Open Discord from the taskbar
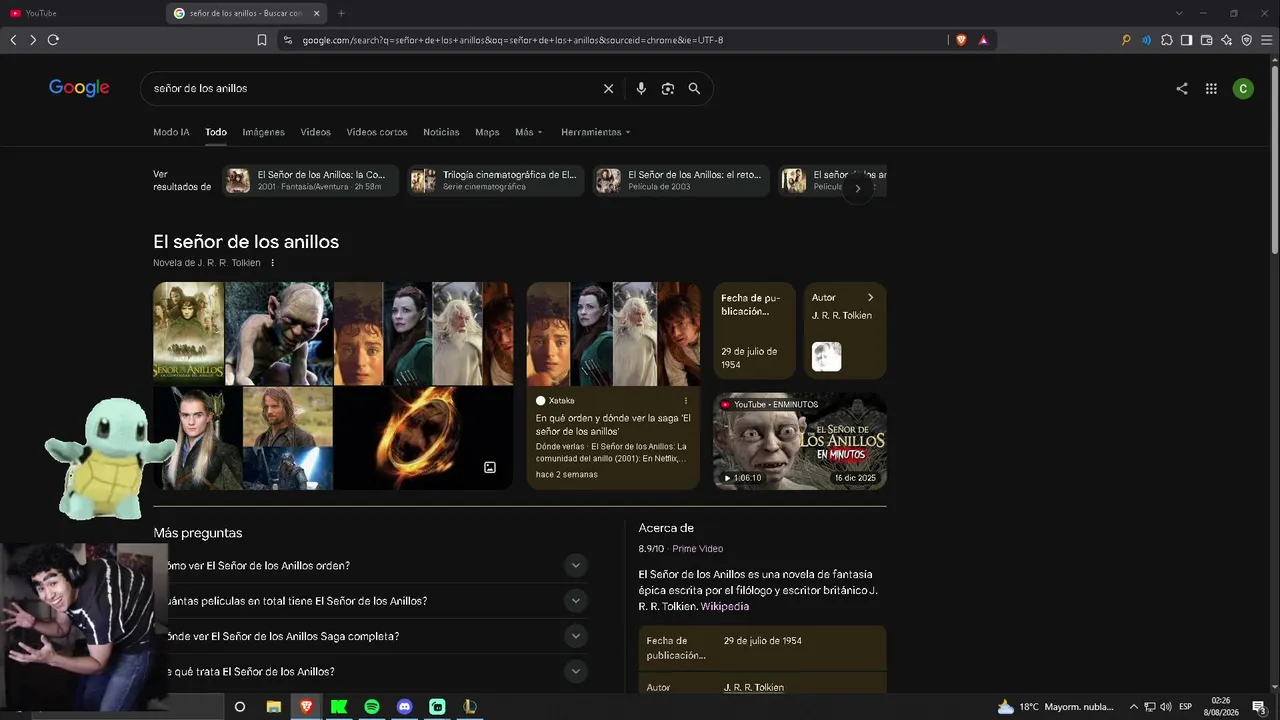This screenshot has width=1280, height=720. tap(404, 707)
